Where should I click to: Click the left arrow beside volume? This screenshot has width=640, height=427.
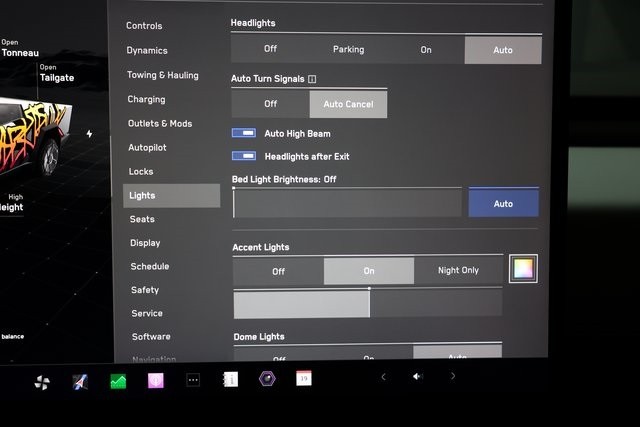tap(383, 377)
